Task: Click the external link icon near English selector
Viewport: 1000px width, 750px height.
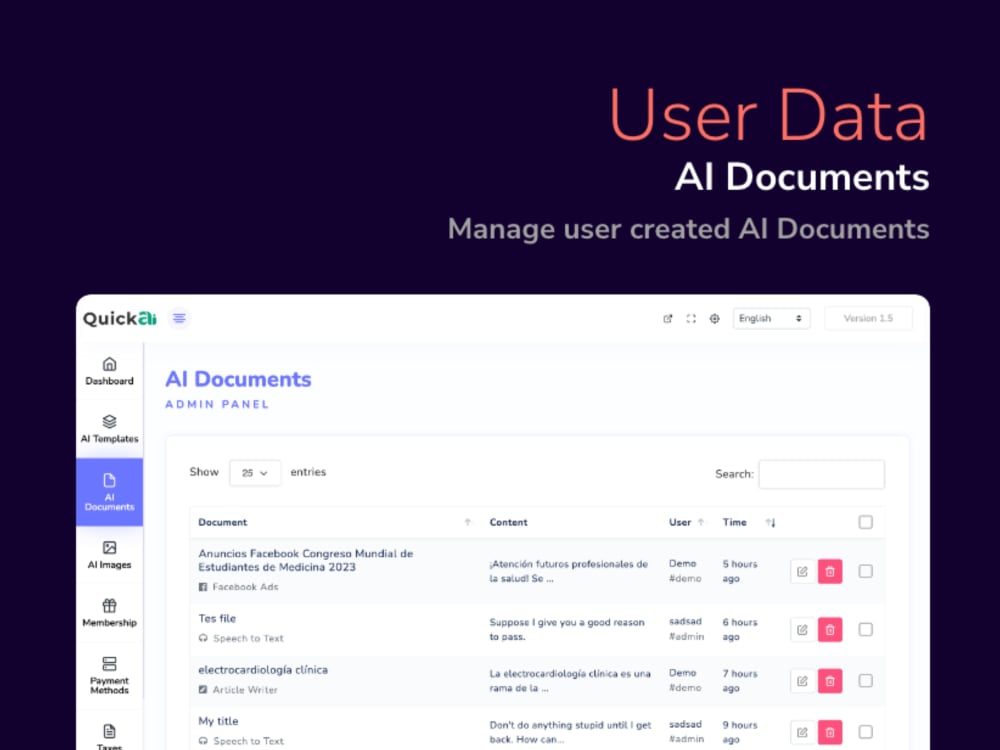Action: click(x=668, y=318)
